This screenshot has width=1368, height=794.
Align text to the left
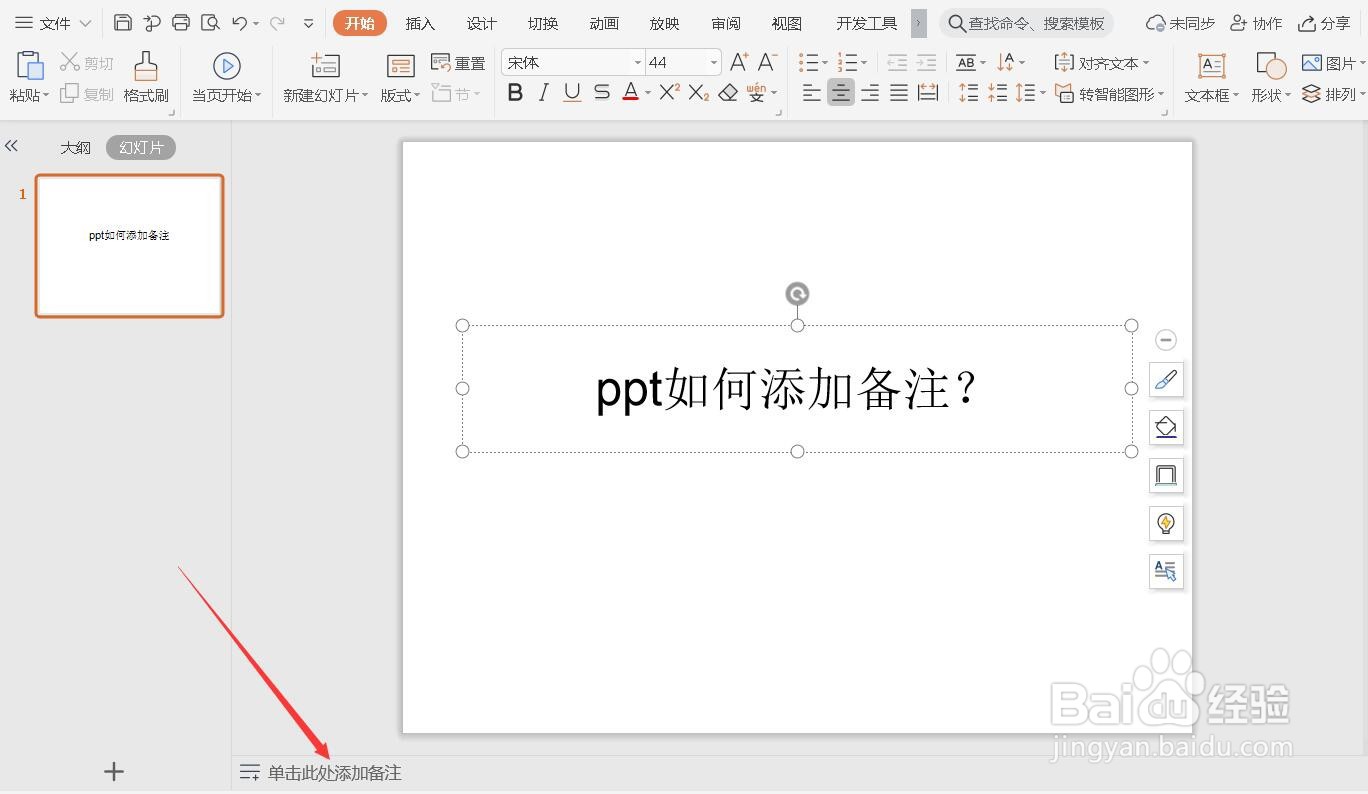point(812,93)
